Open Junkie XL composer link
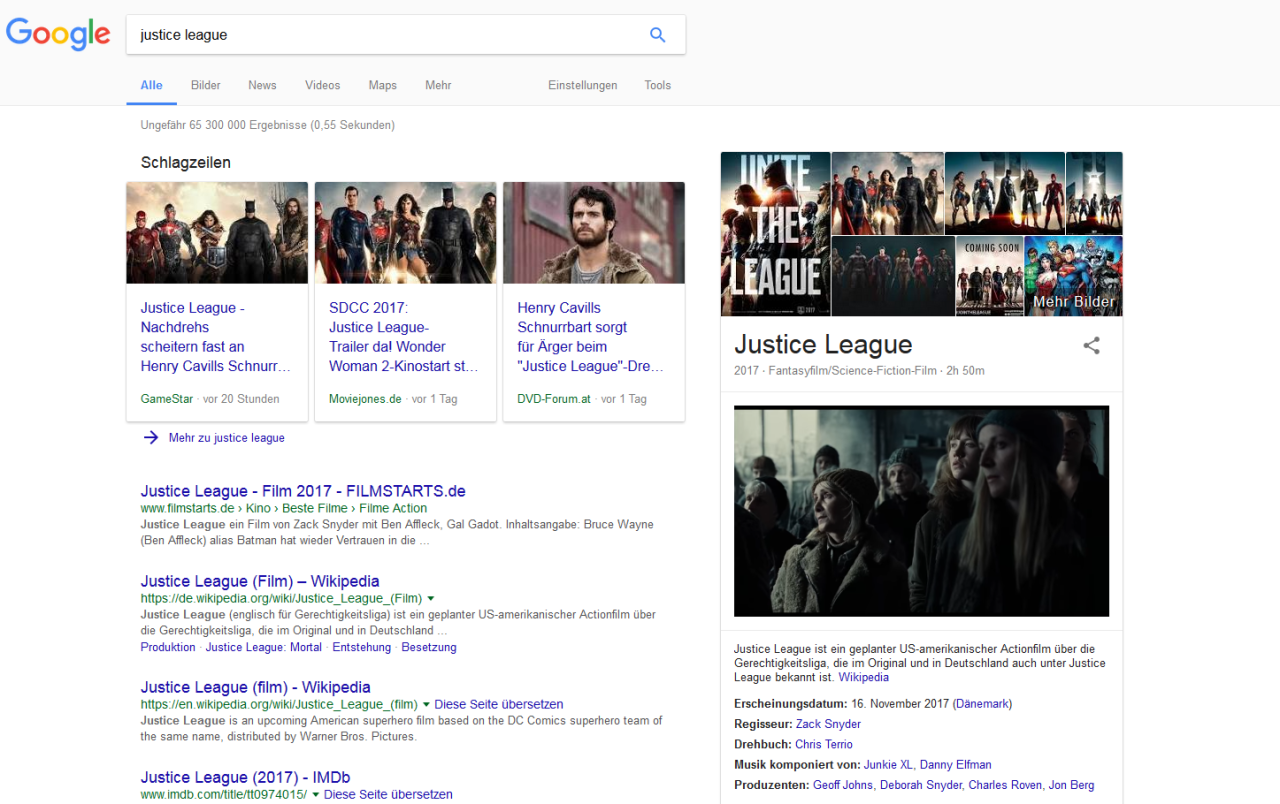Viewport: 1280px width, 804px height. (x=888, y=765)
